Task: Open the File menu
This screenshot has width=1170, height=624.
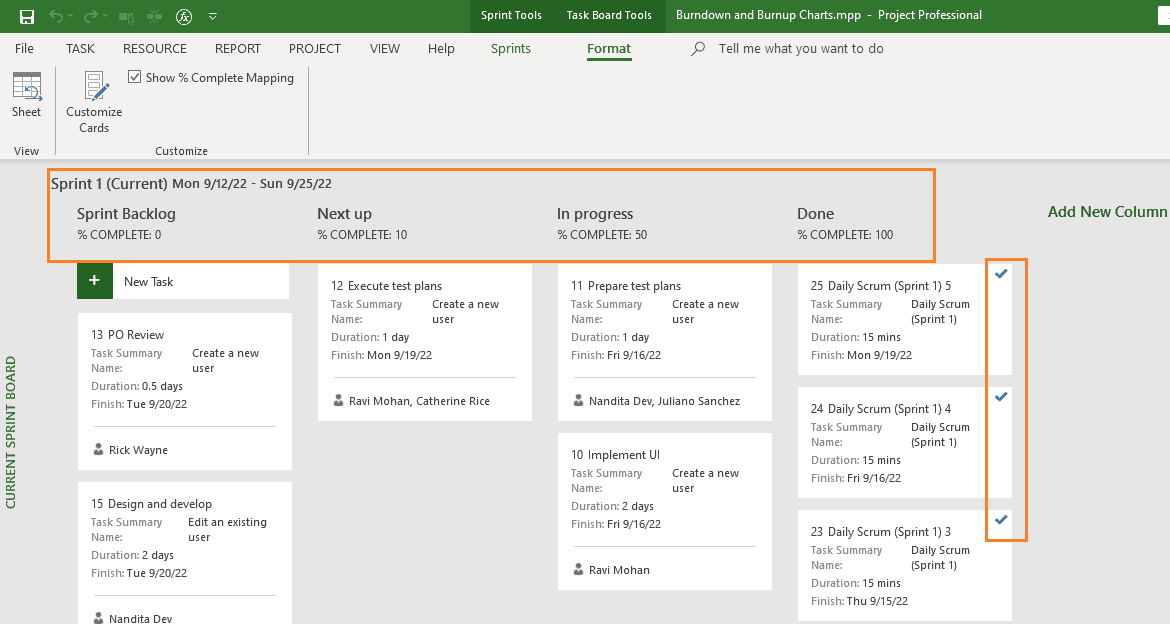Action: tap(25, 49)
